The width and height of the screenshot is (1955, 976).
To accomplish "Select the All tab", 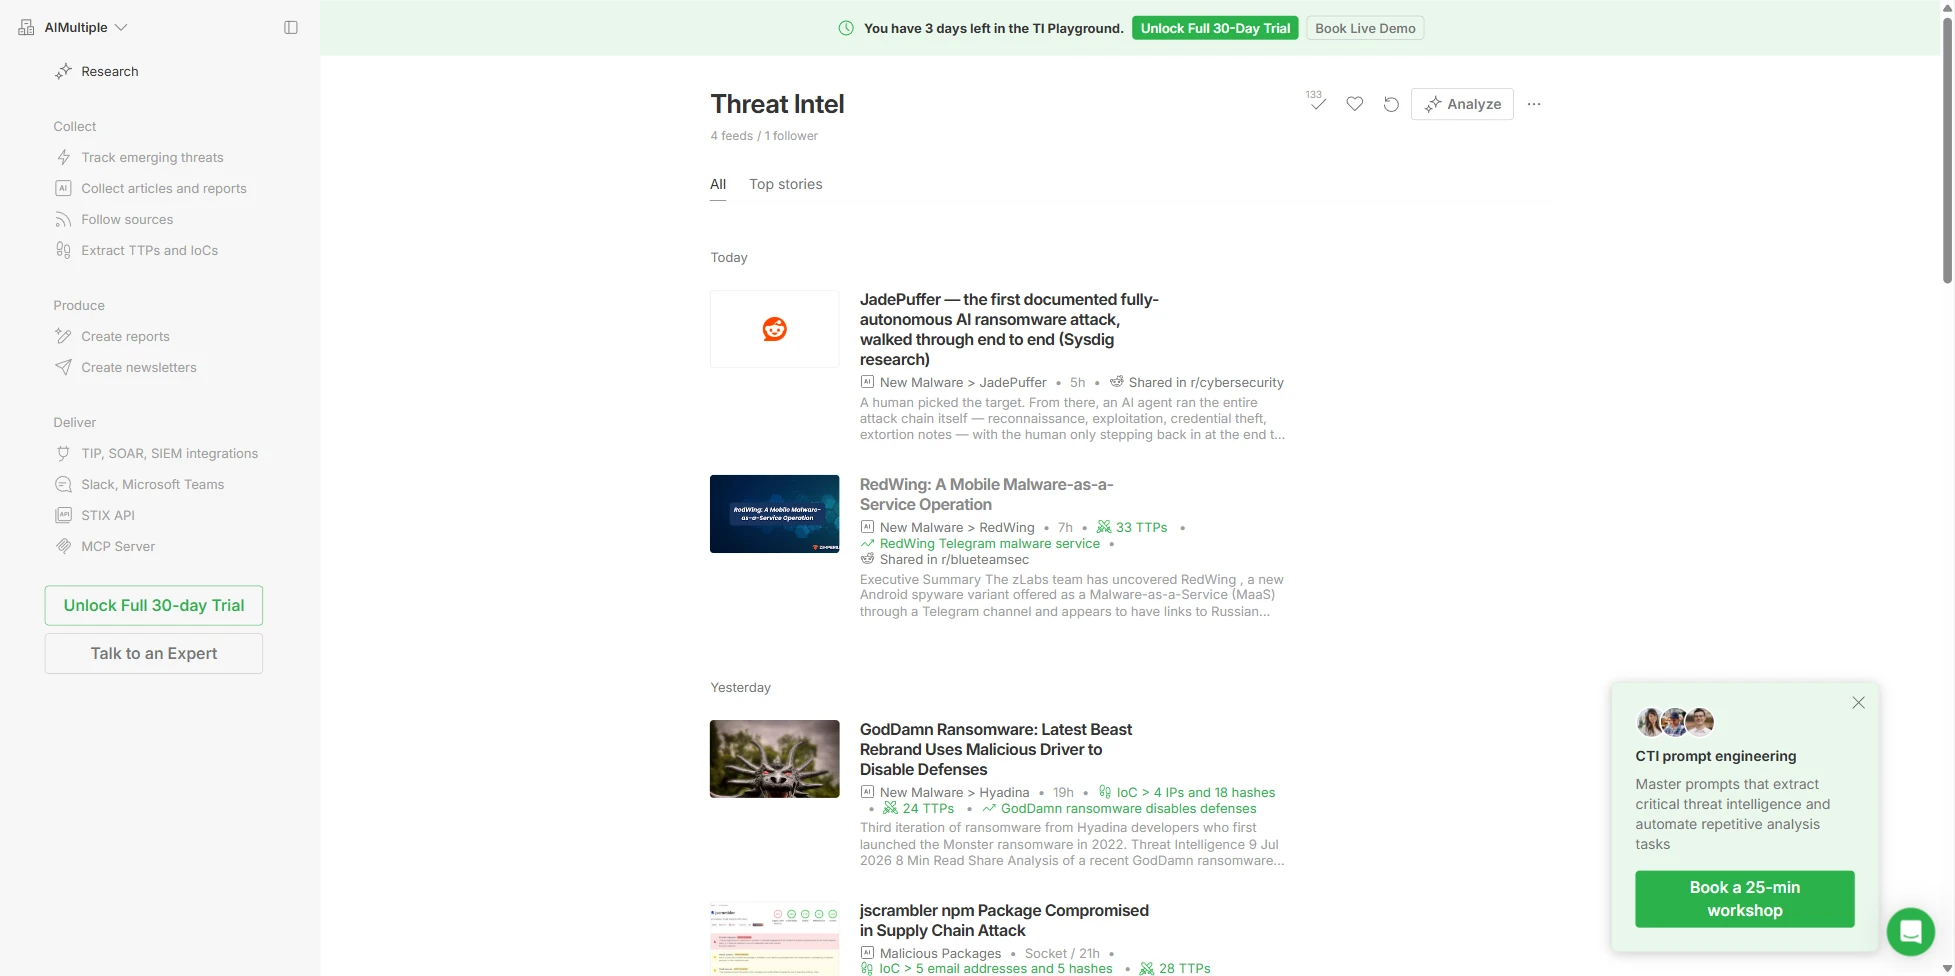I will pyautogui.click(x=718, y=184).
